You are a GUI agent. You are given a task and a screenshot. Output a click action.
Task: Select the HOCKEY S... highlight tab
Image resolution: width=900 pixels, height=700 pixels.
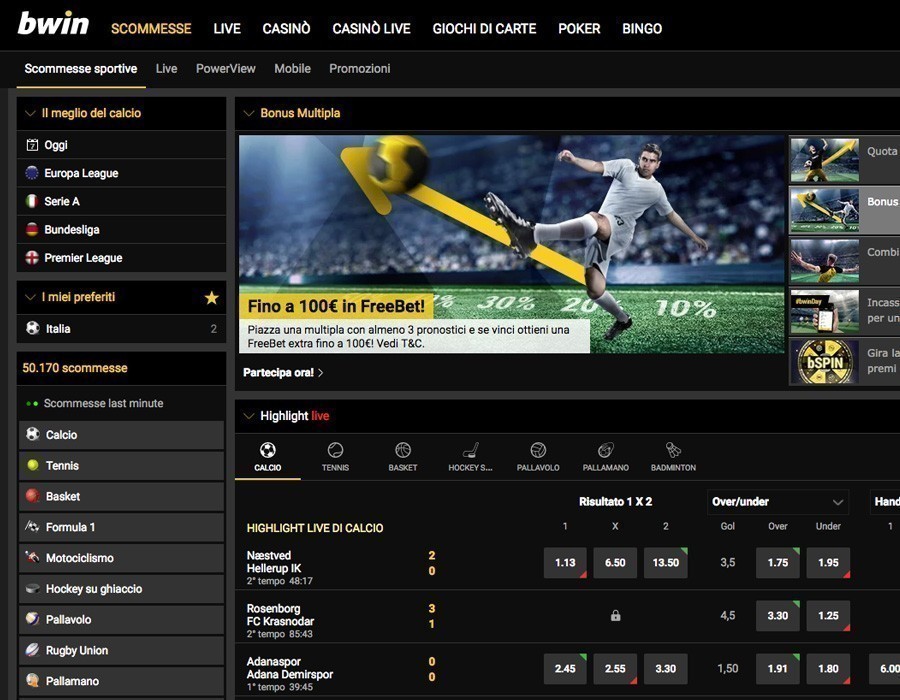pyautogui.click(x=470, y=457)
